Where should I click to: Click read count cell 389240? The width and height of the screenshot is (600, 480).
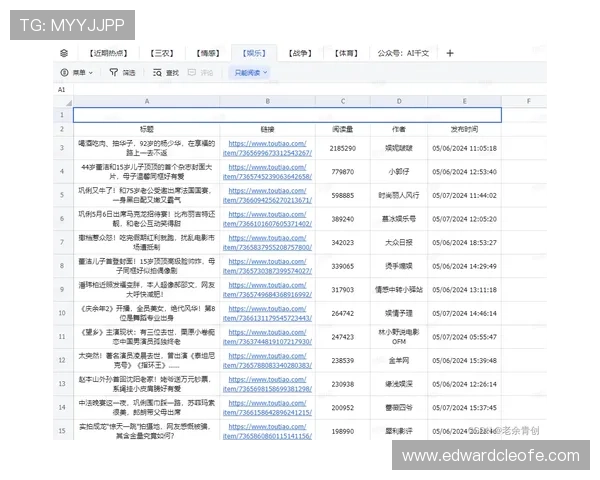point(343,219)
